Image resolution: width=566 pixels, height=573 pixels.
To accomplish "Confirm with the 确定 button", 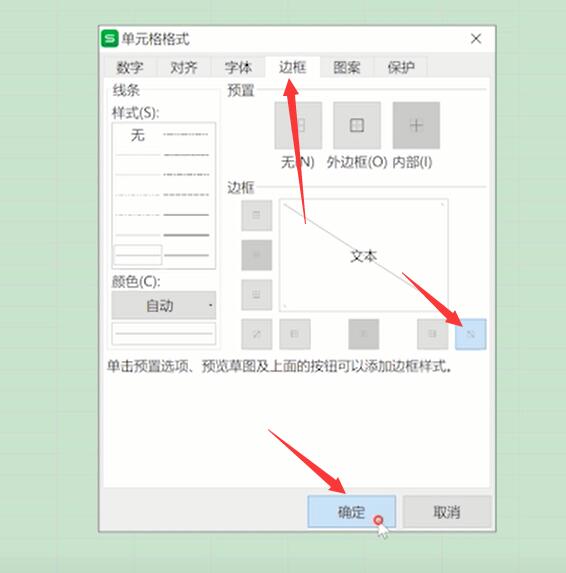I will coord(352,512).
